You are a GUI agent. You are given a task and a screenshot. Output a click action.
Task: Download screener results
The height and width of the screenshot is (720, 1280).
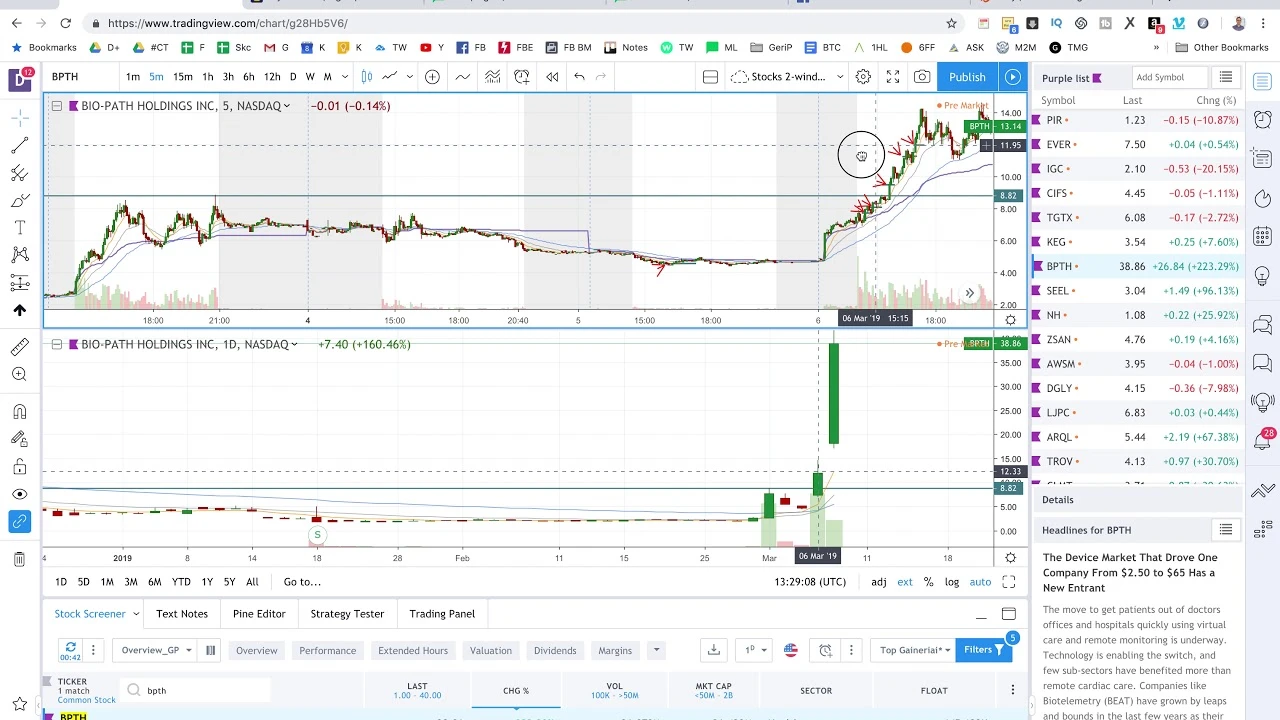(714, 650)
